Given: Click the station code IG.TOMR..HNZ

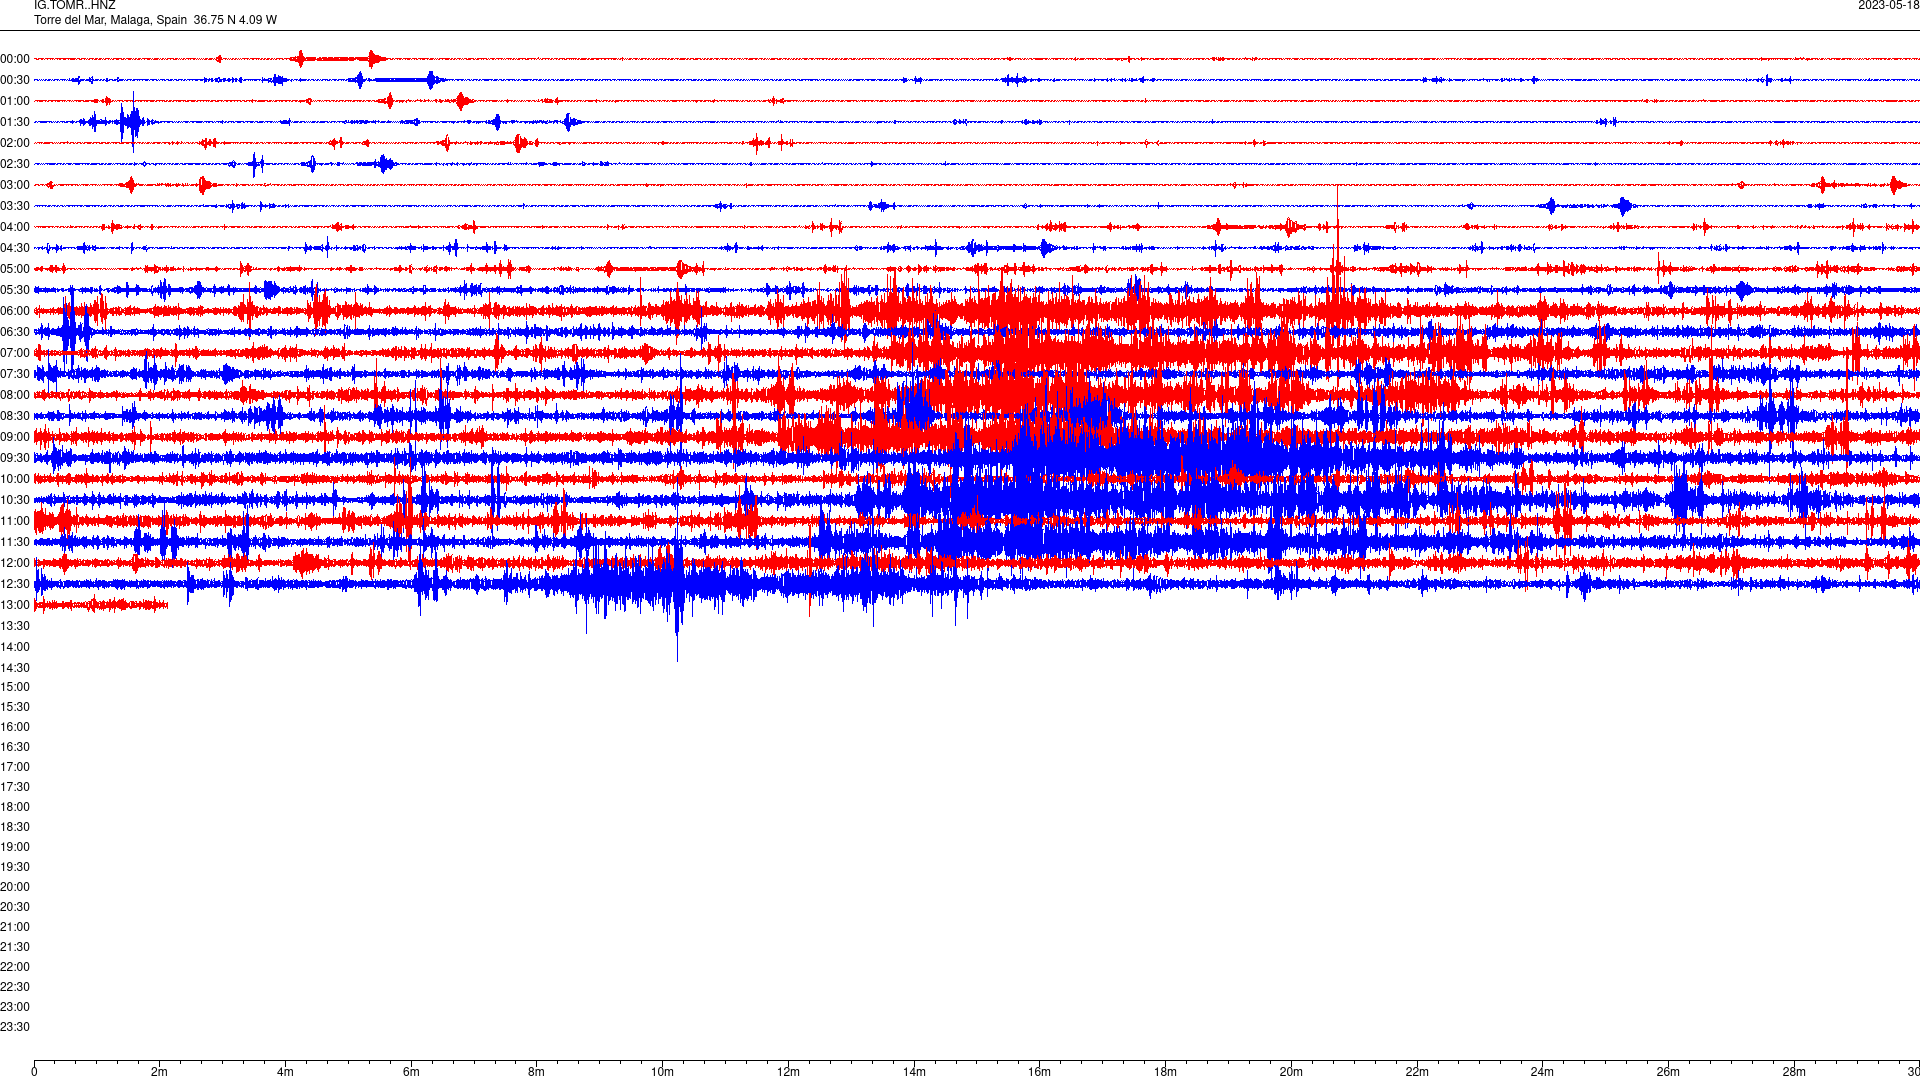Looking at the screenshot, I should coord(75,6).
